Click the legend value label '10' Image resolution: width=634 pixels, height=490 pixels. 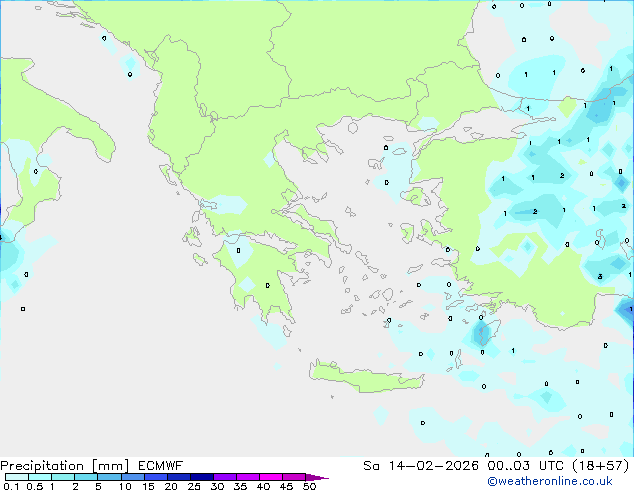(125, 486)
